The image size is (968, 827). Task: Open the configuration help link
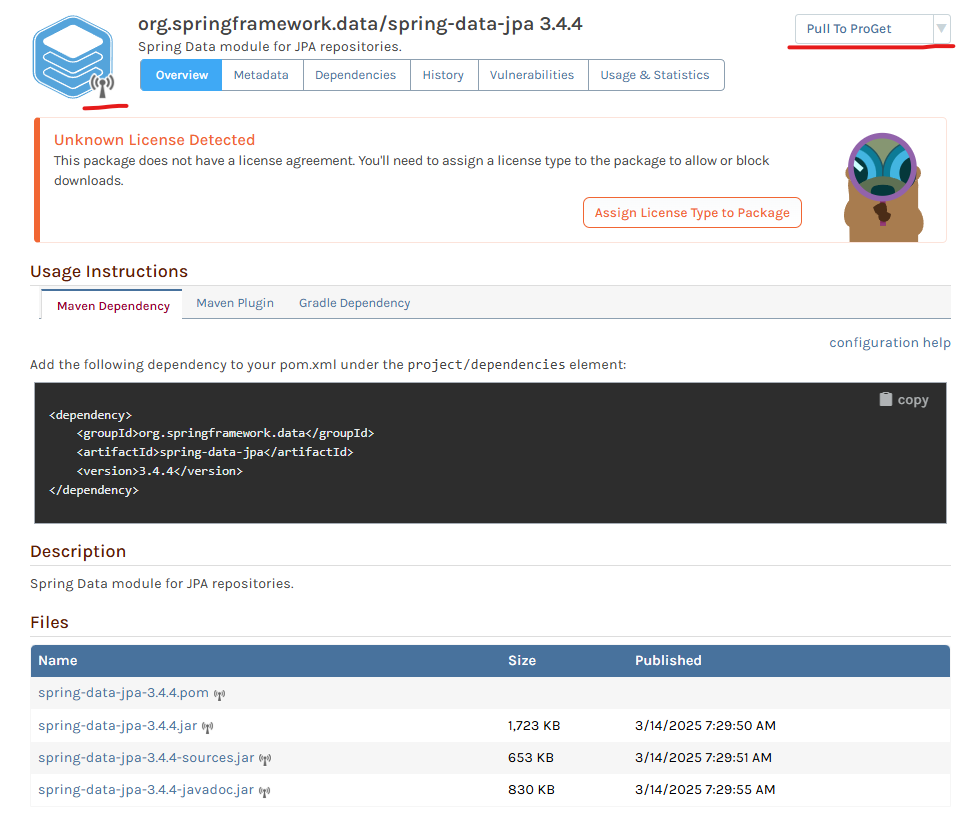click(890, 343)
